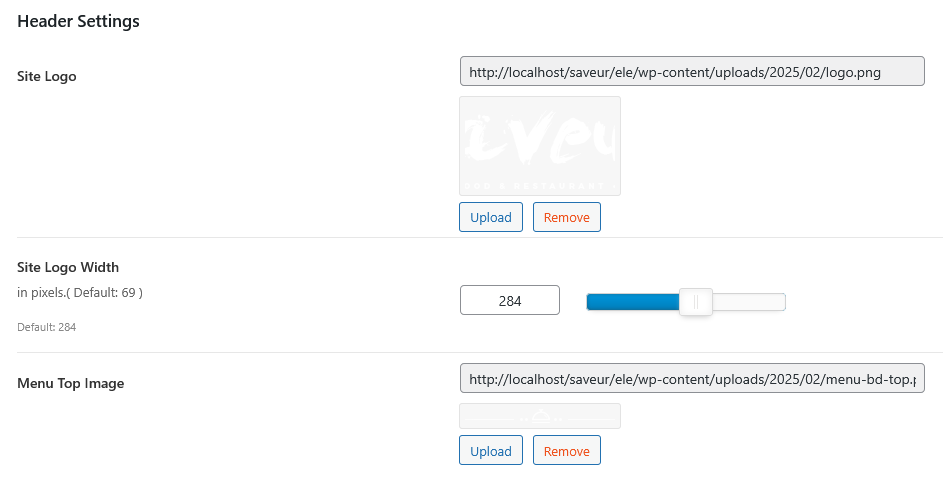Click the Site Logo preview thumbnail
Viewport: 943px width, 482px height.
click(x=540, y=146)
